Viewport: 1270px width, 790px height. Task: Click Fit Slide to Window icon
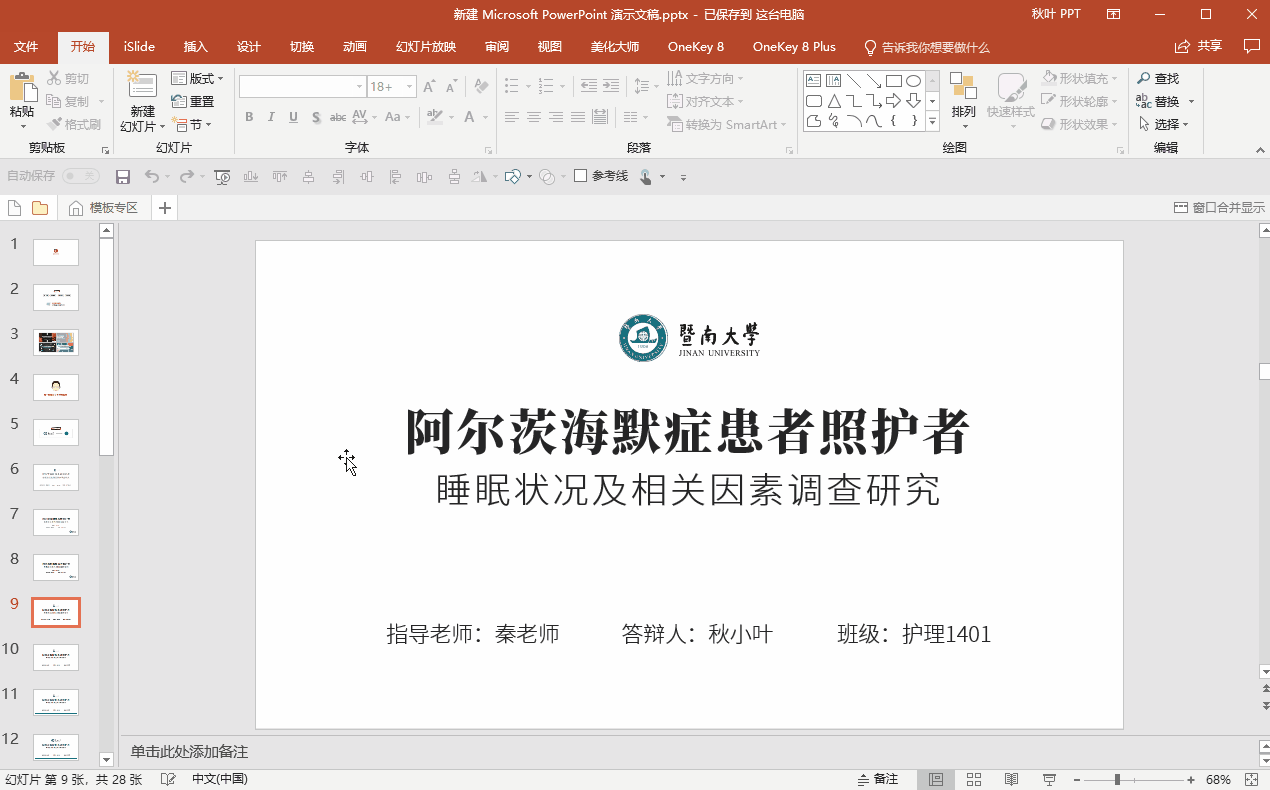(1251, 779)
